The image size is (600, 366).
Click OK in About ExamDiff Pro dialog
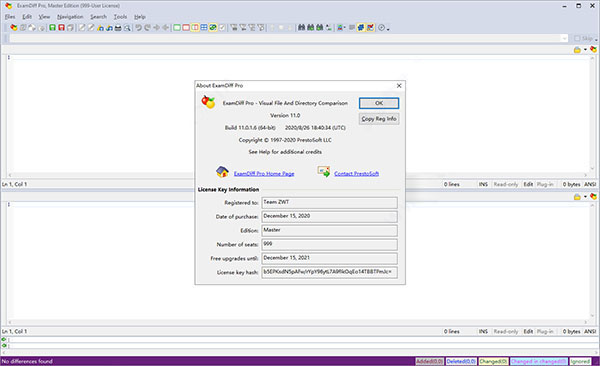tap(379, 103)
